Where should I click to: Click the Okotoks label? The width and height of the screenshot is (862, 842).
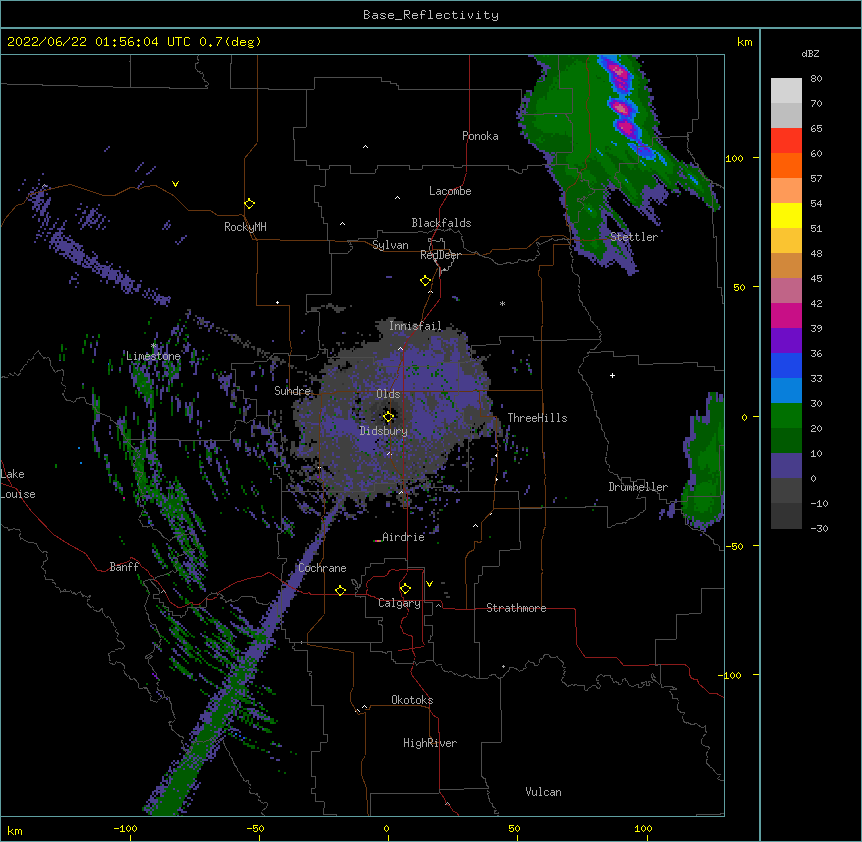pyautogui.click(x=412, y=700)
